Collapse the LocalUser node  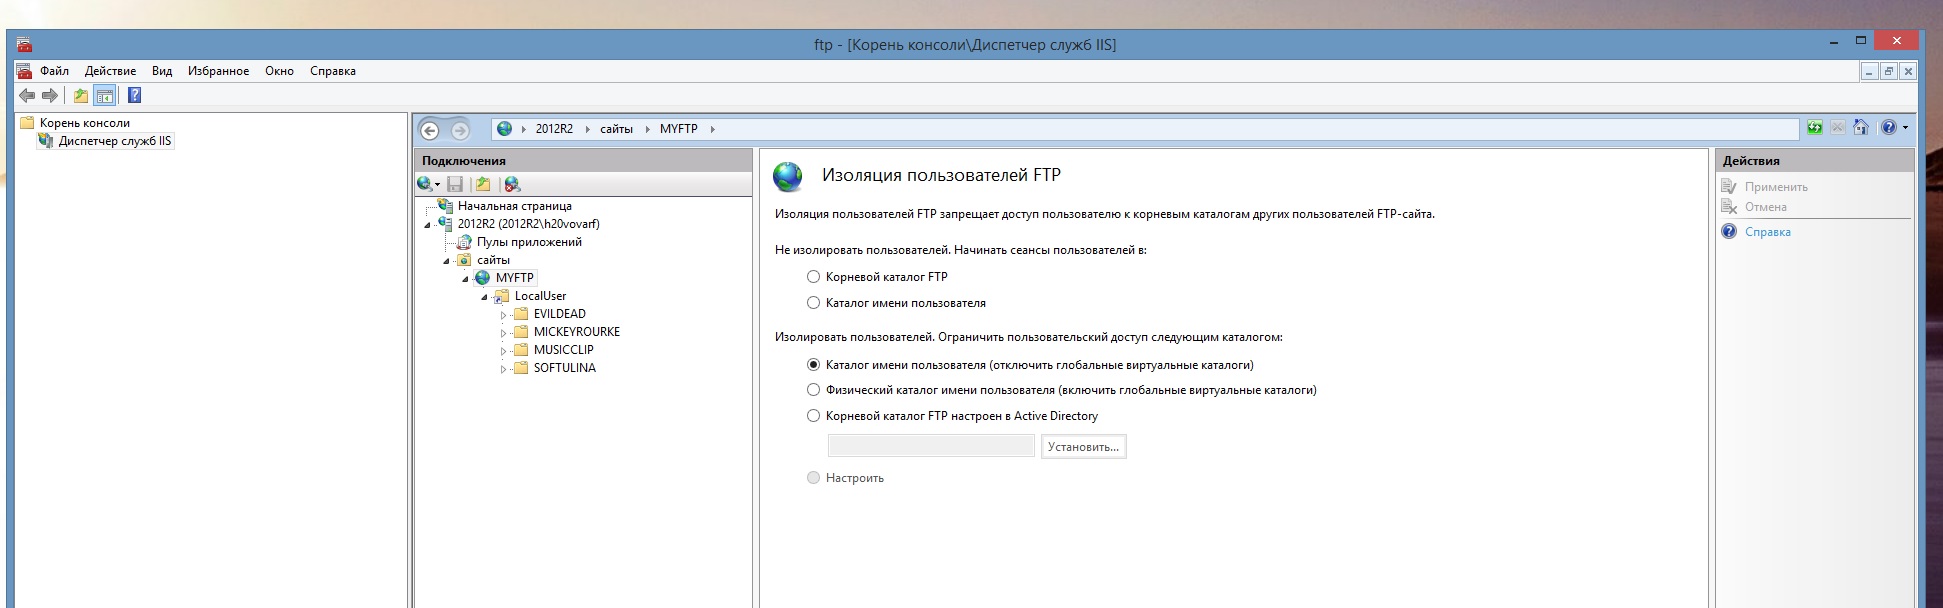pyautogui.click(x=485, y=297)
